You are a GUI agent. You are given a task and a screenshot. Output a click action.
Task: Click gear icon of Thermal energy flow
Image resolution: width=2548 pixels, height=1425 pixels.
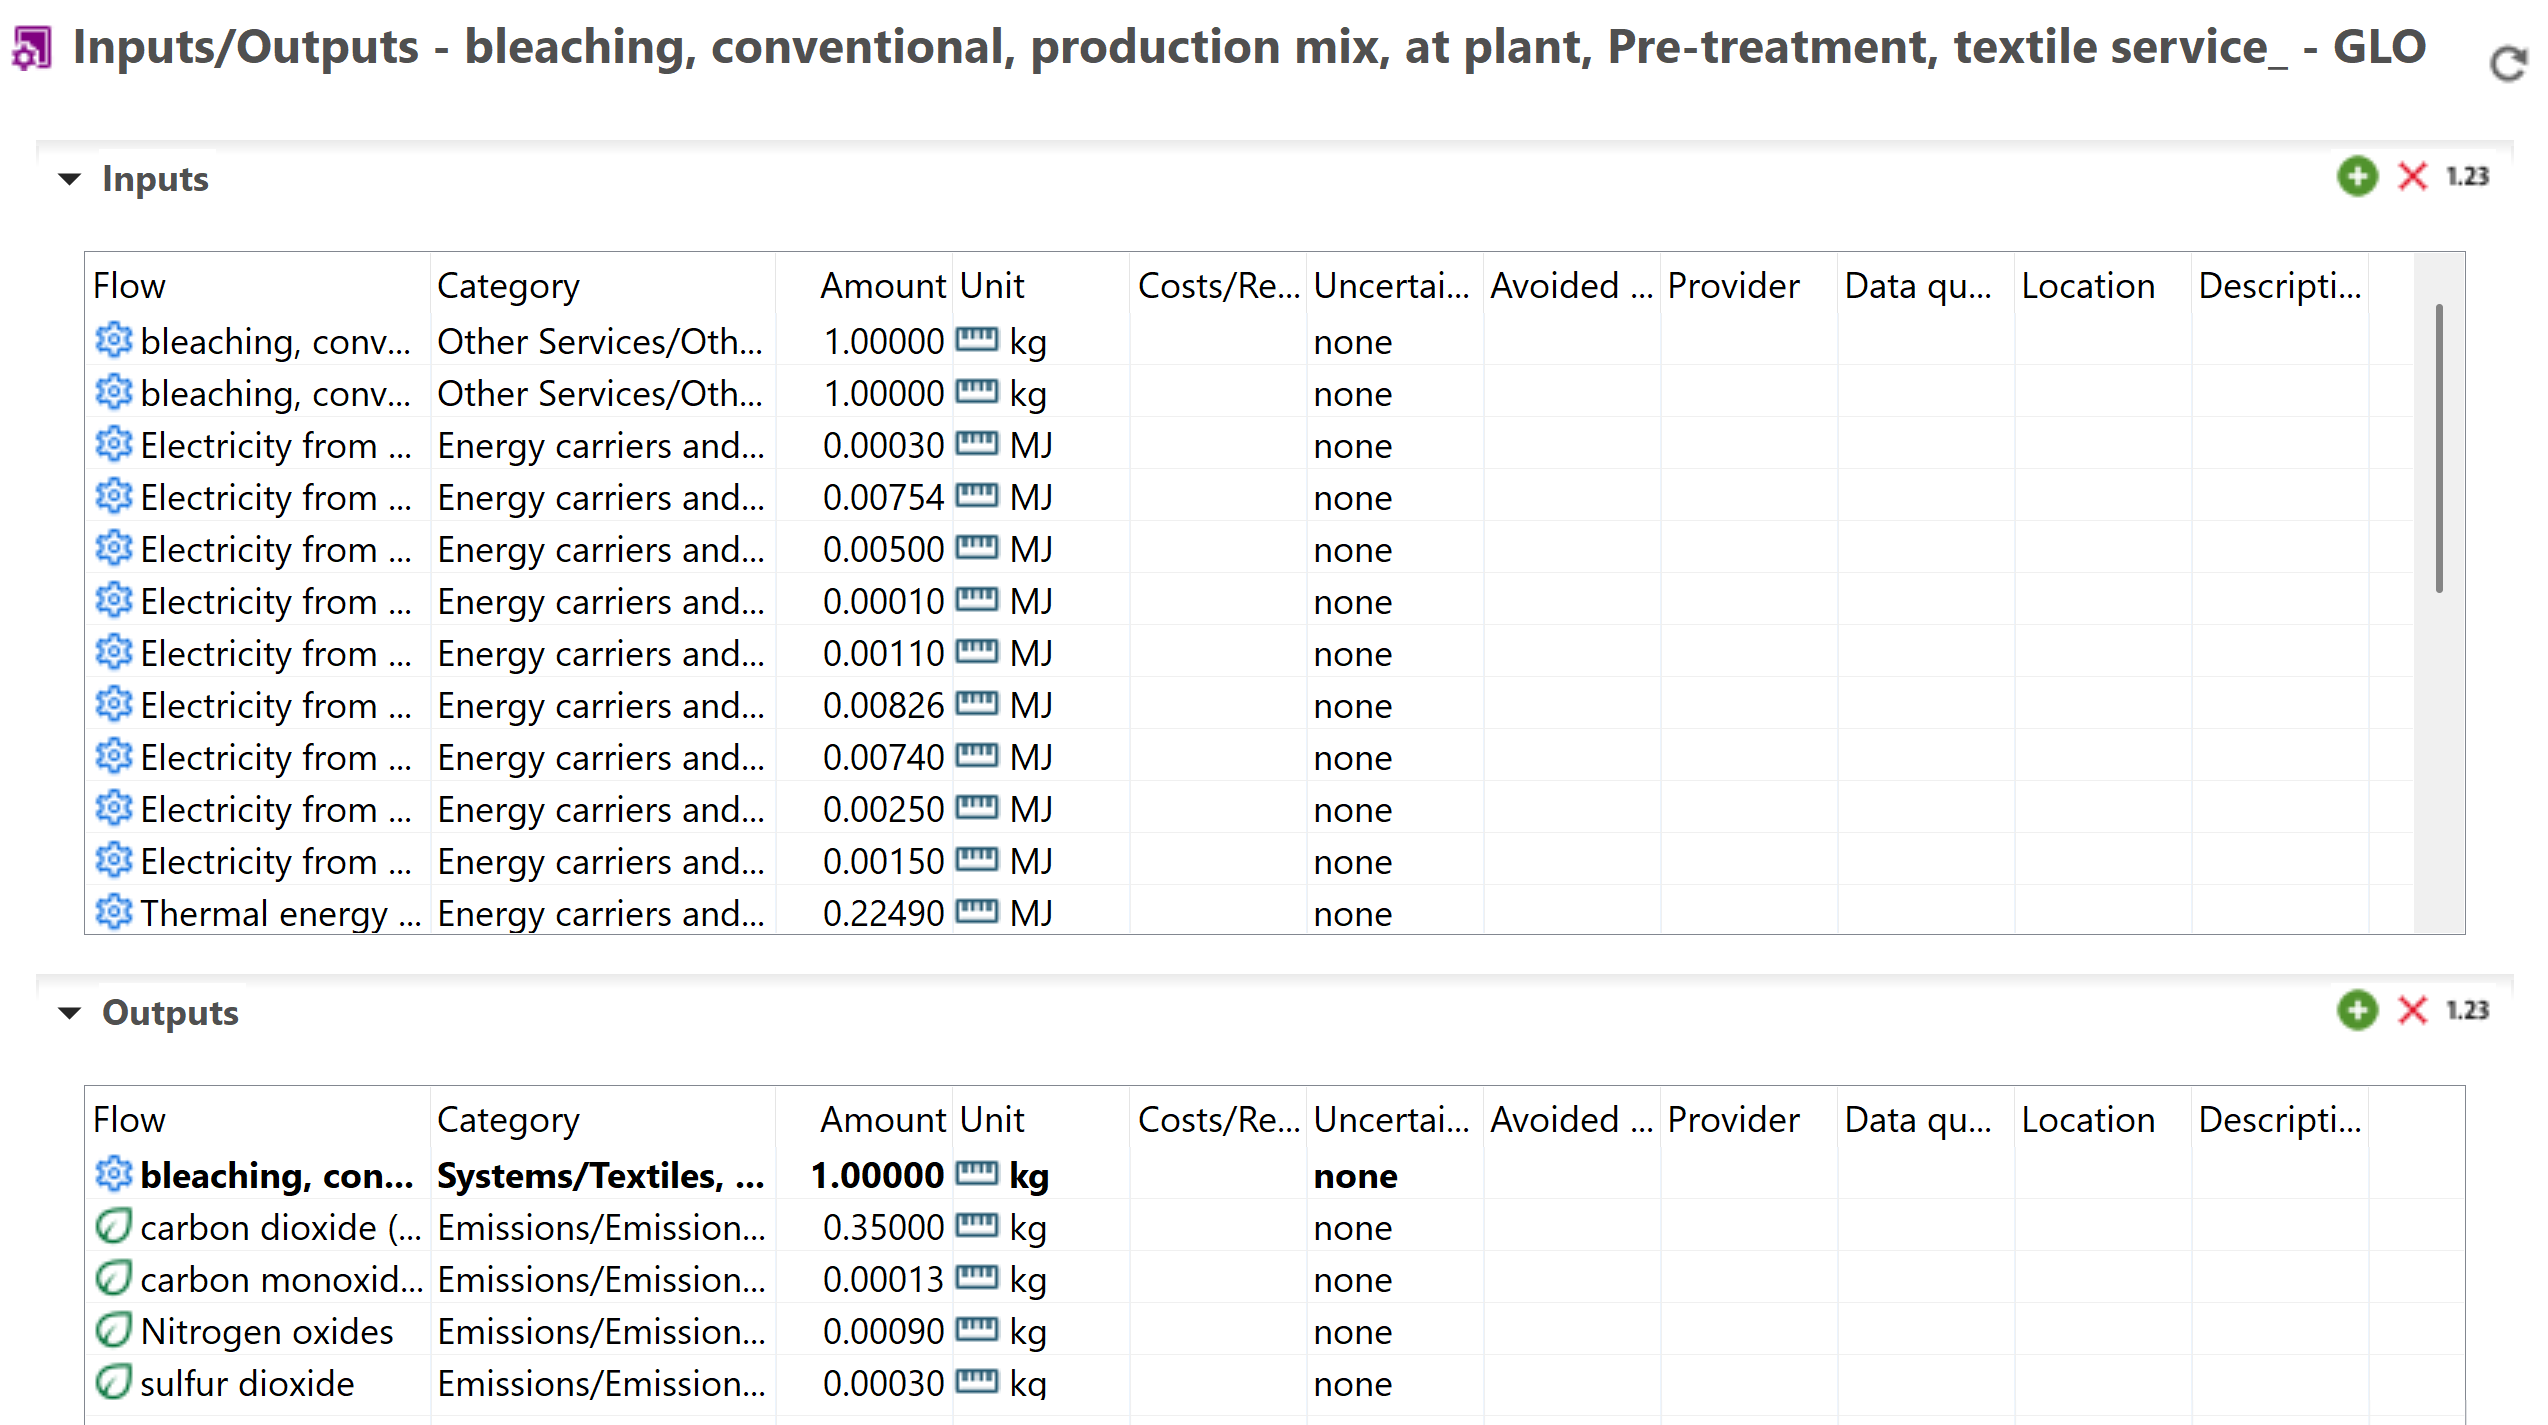[x=113, y=912]
